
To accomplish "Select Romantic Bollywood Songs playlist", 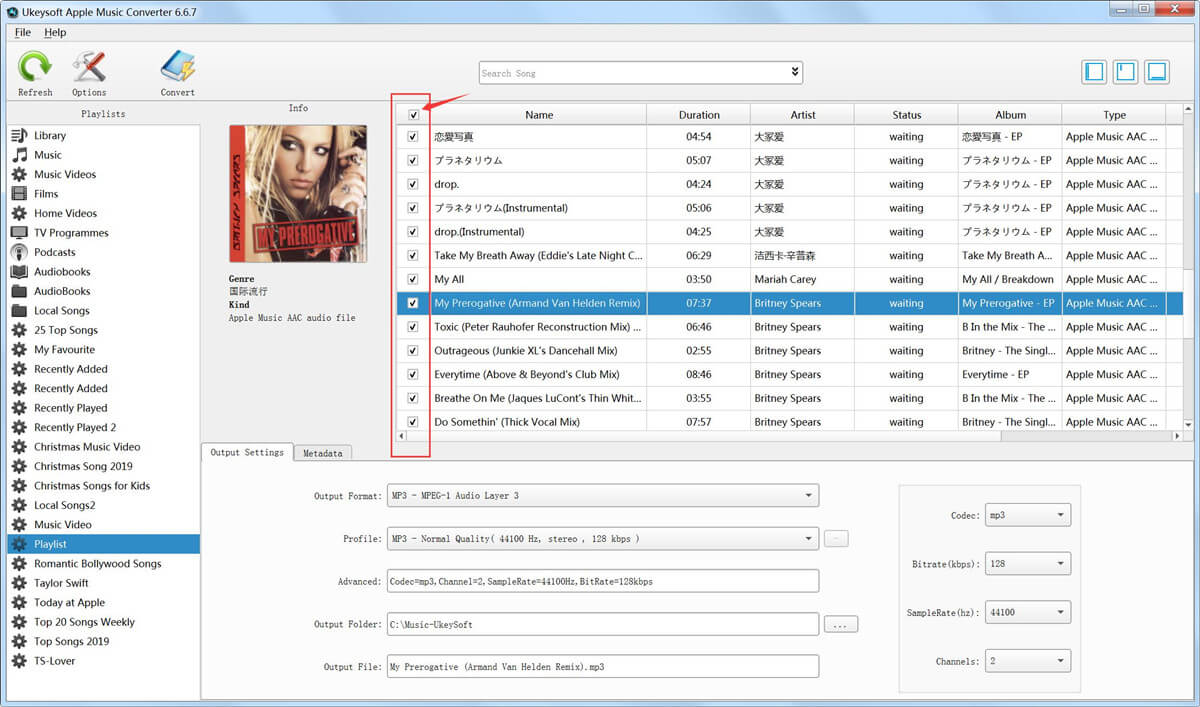I will pyautogui.click(x=97, y=564).
